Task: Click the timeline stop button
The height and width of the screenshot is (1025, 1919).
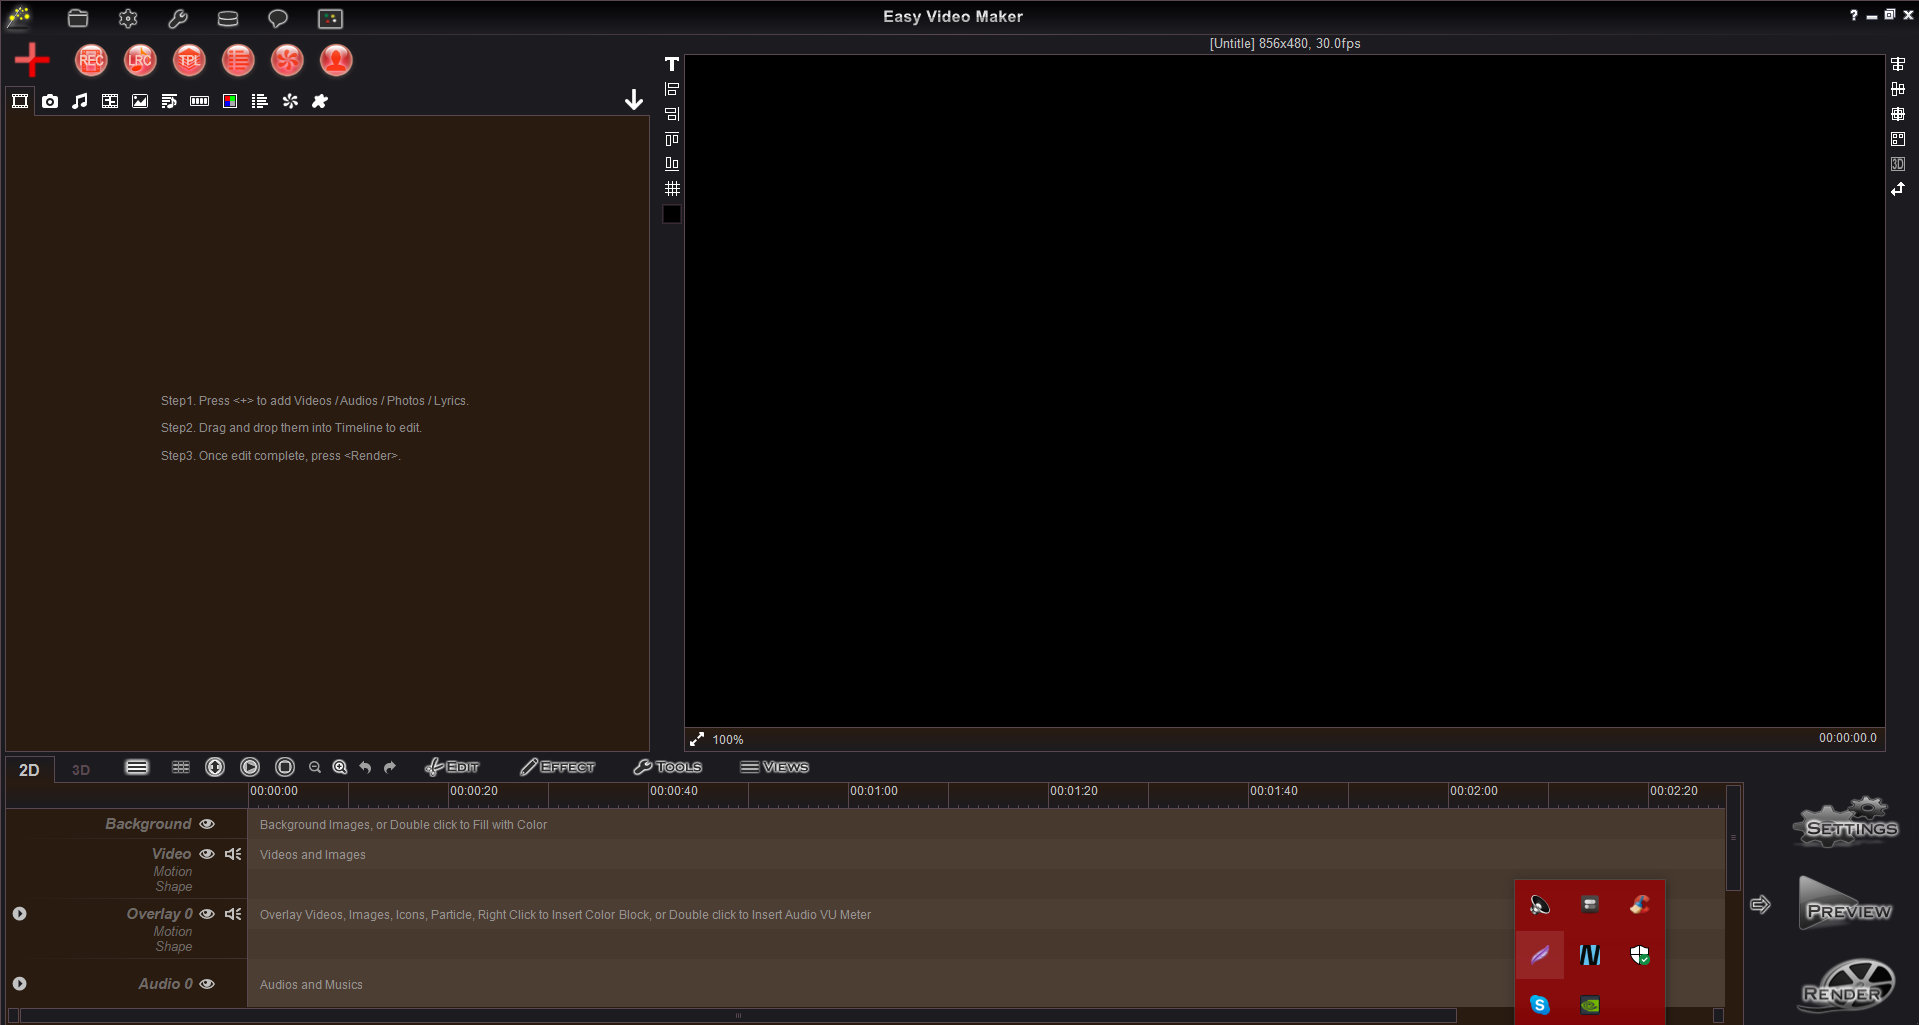Action: pos(285,767)
